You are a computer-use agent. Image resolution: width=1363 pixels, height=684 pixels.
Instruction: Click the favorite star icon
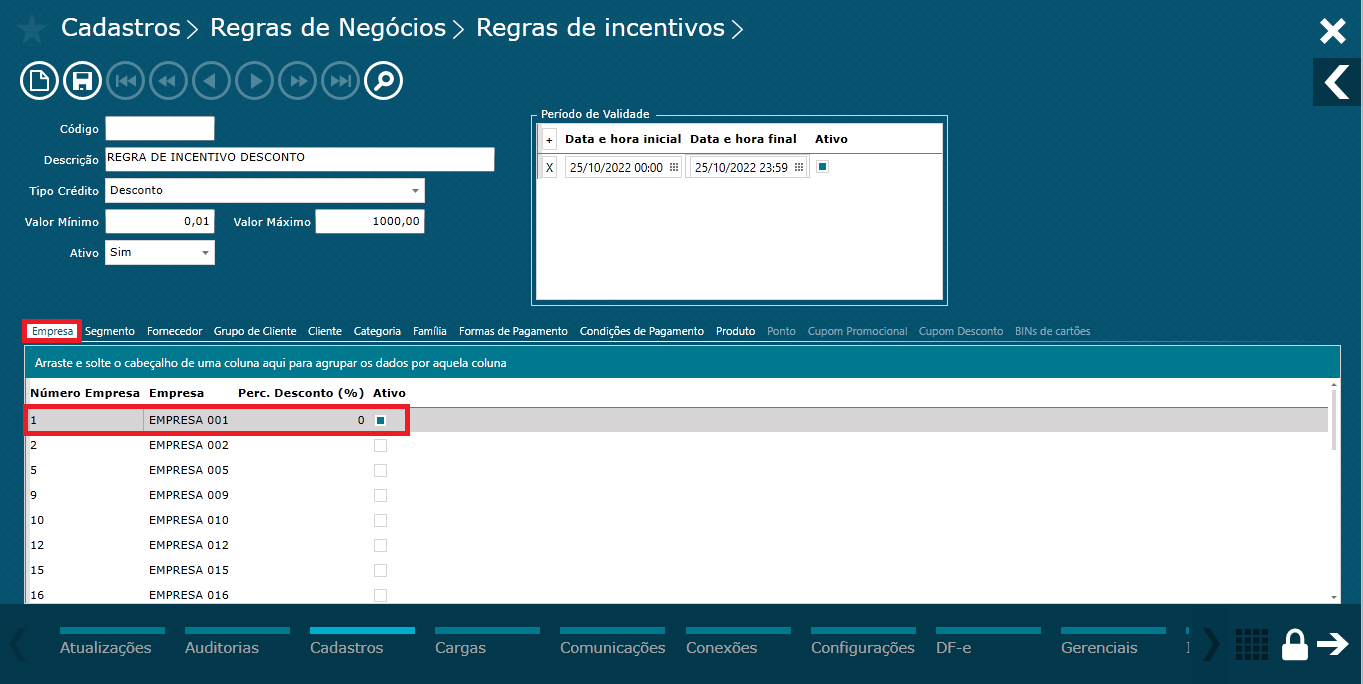(31, 29)
